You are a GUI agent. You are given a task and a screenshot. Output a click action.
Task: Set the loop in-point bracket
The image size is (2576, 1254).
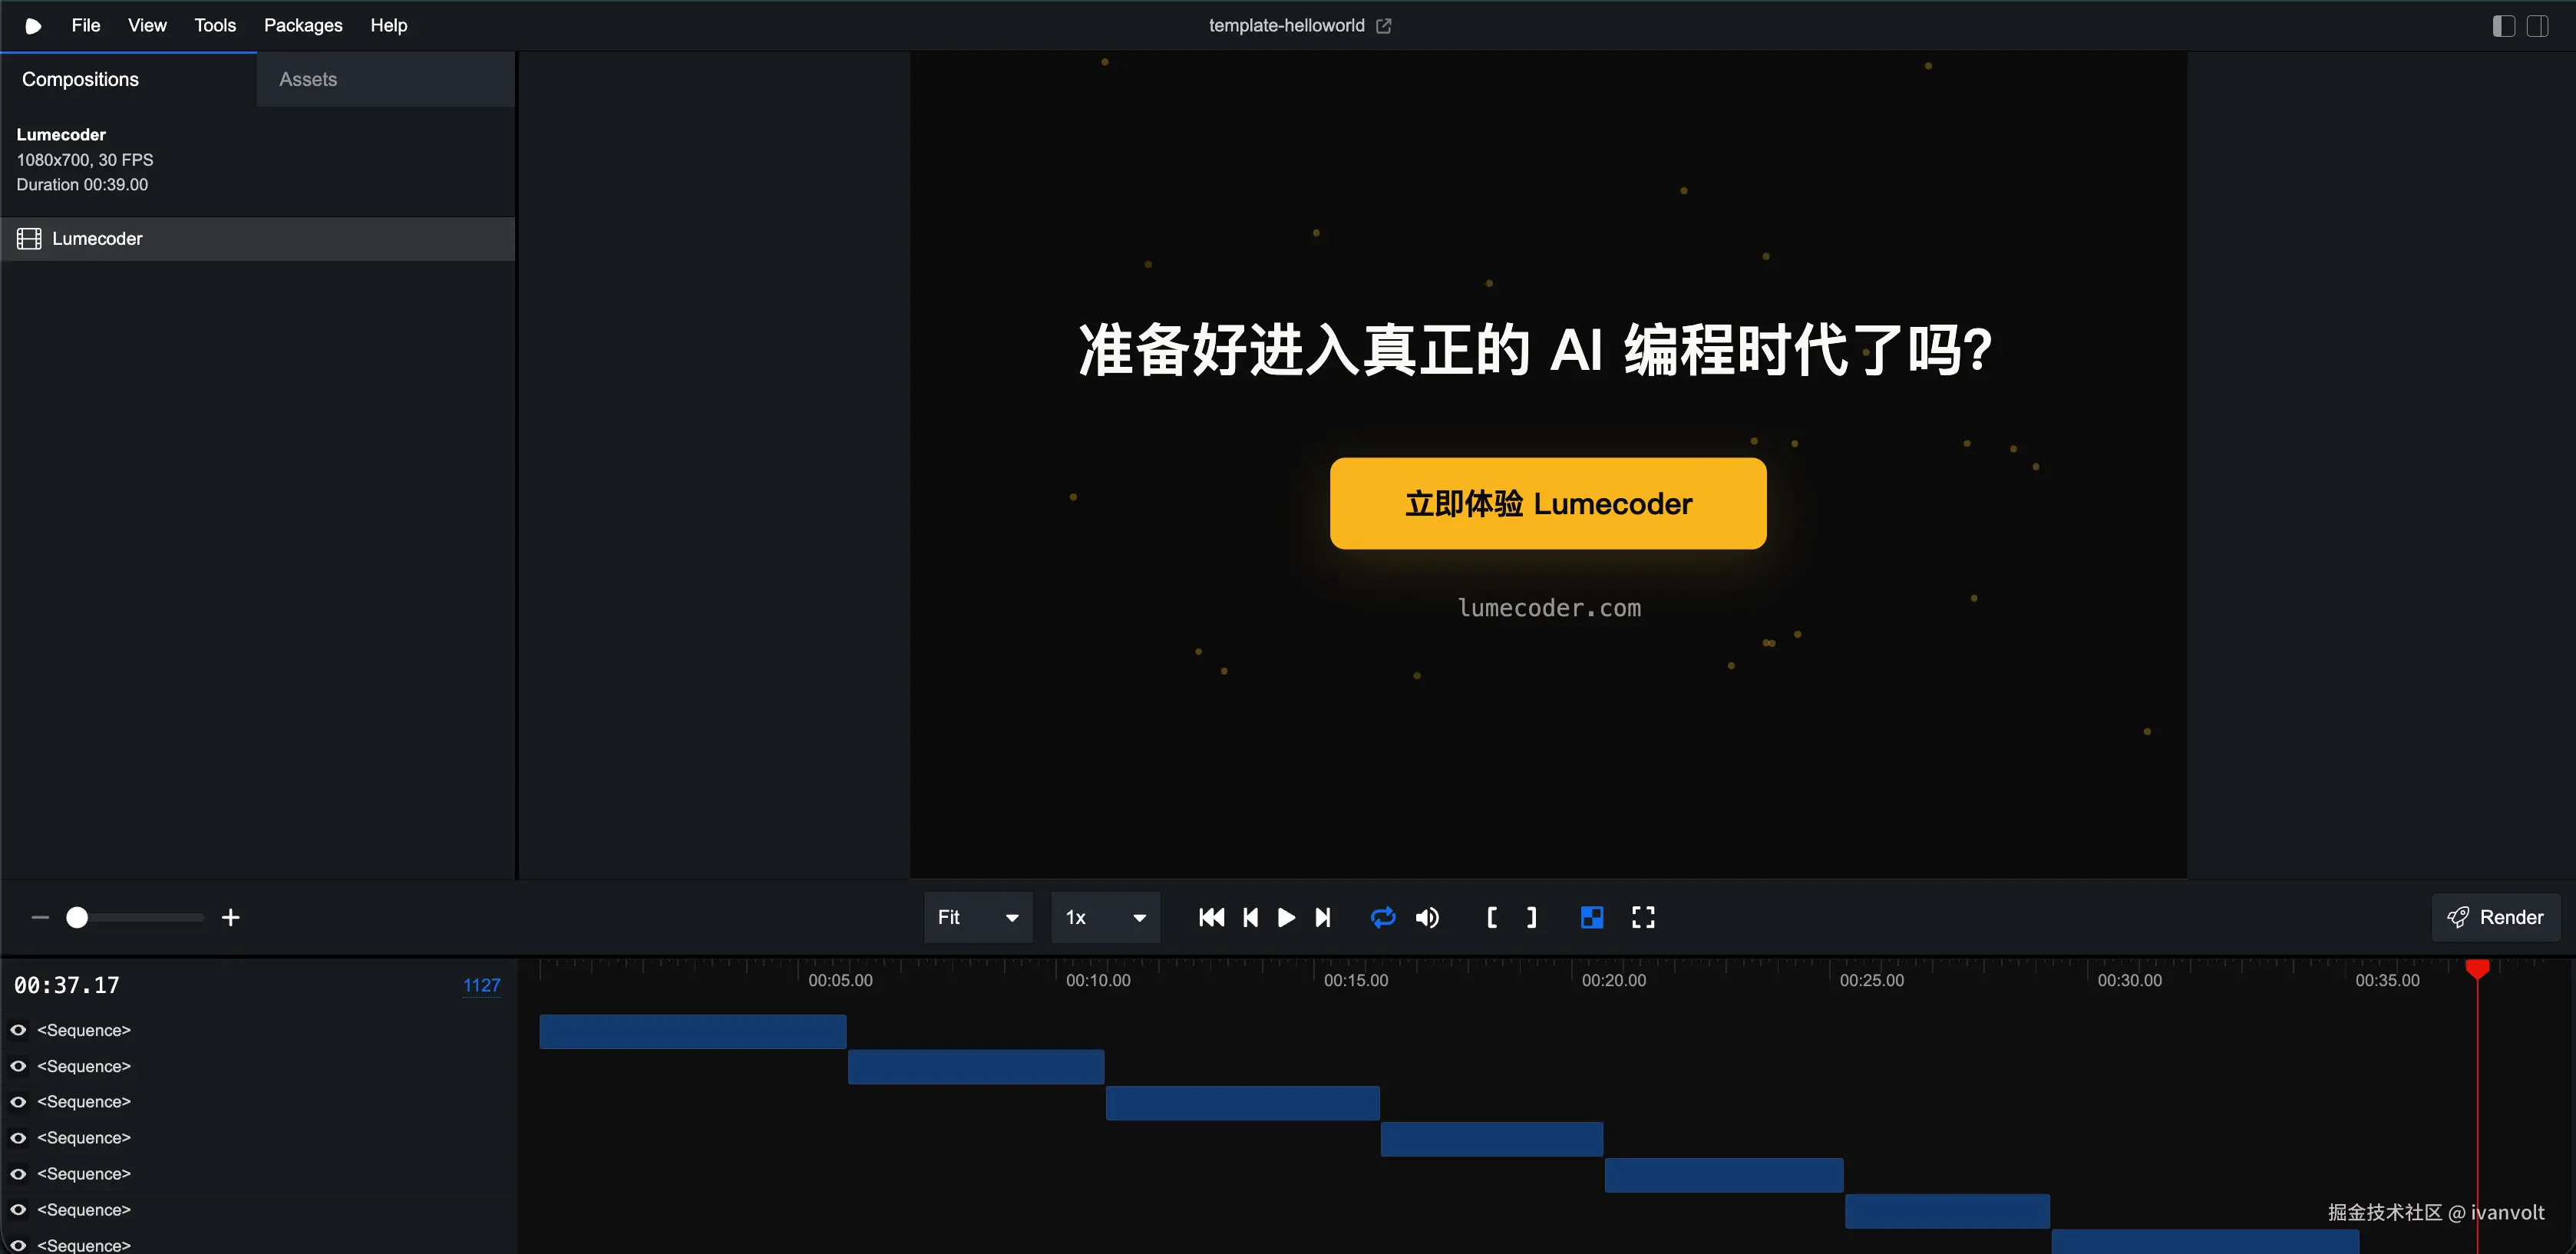point(1491,917)
